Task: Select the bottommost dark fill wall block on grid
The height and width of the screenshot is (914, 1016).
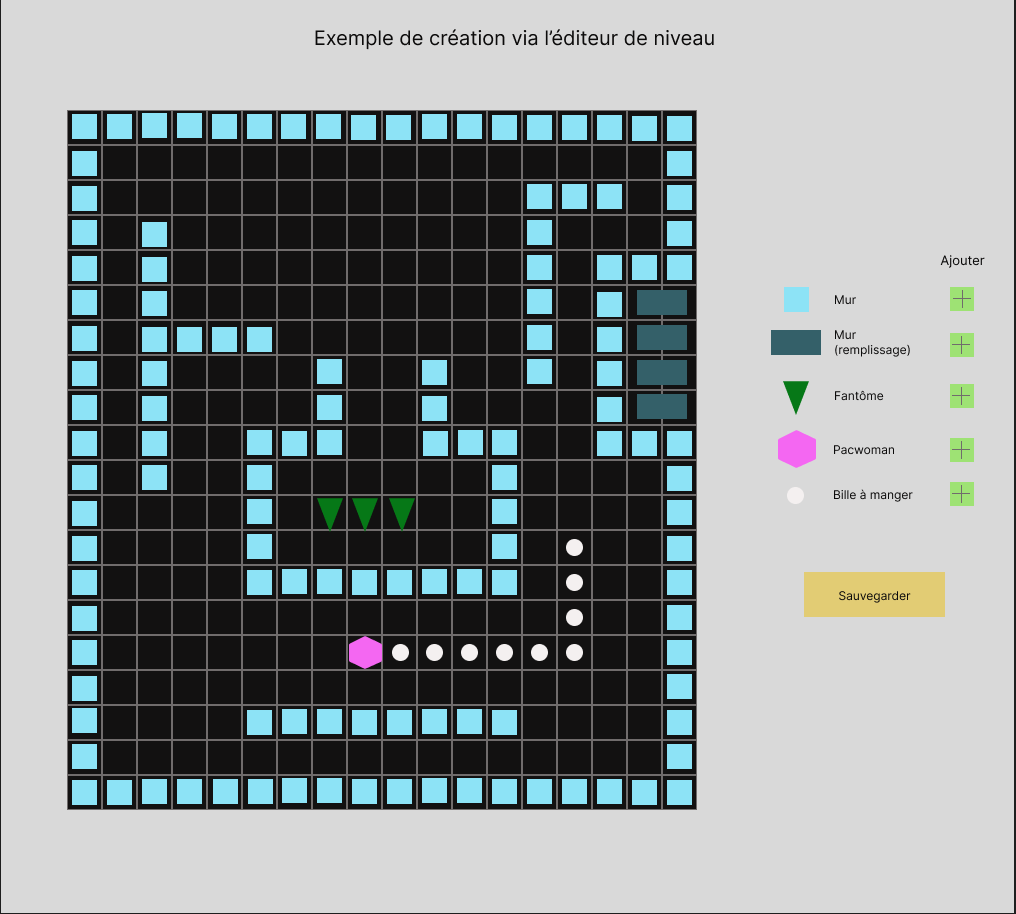Action: pyautogui.click(x=662, y=407)
